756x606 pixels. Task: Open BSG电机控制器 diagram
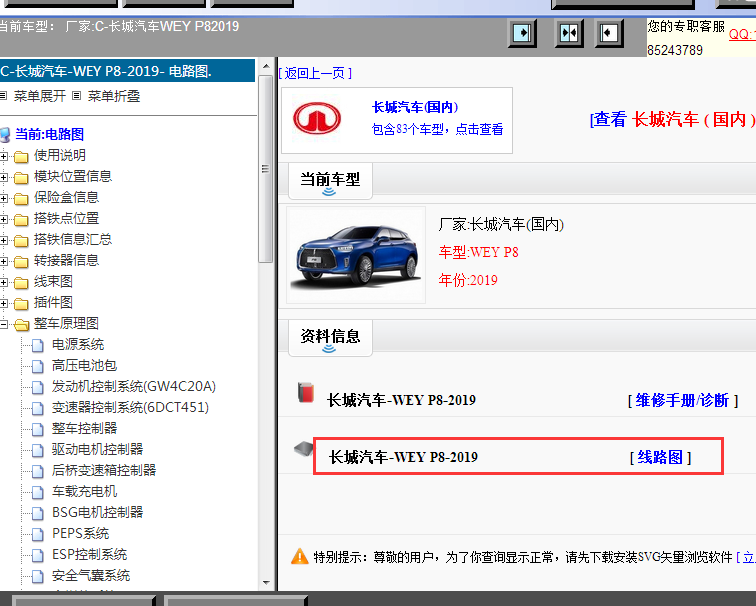(x=97, y=512)
